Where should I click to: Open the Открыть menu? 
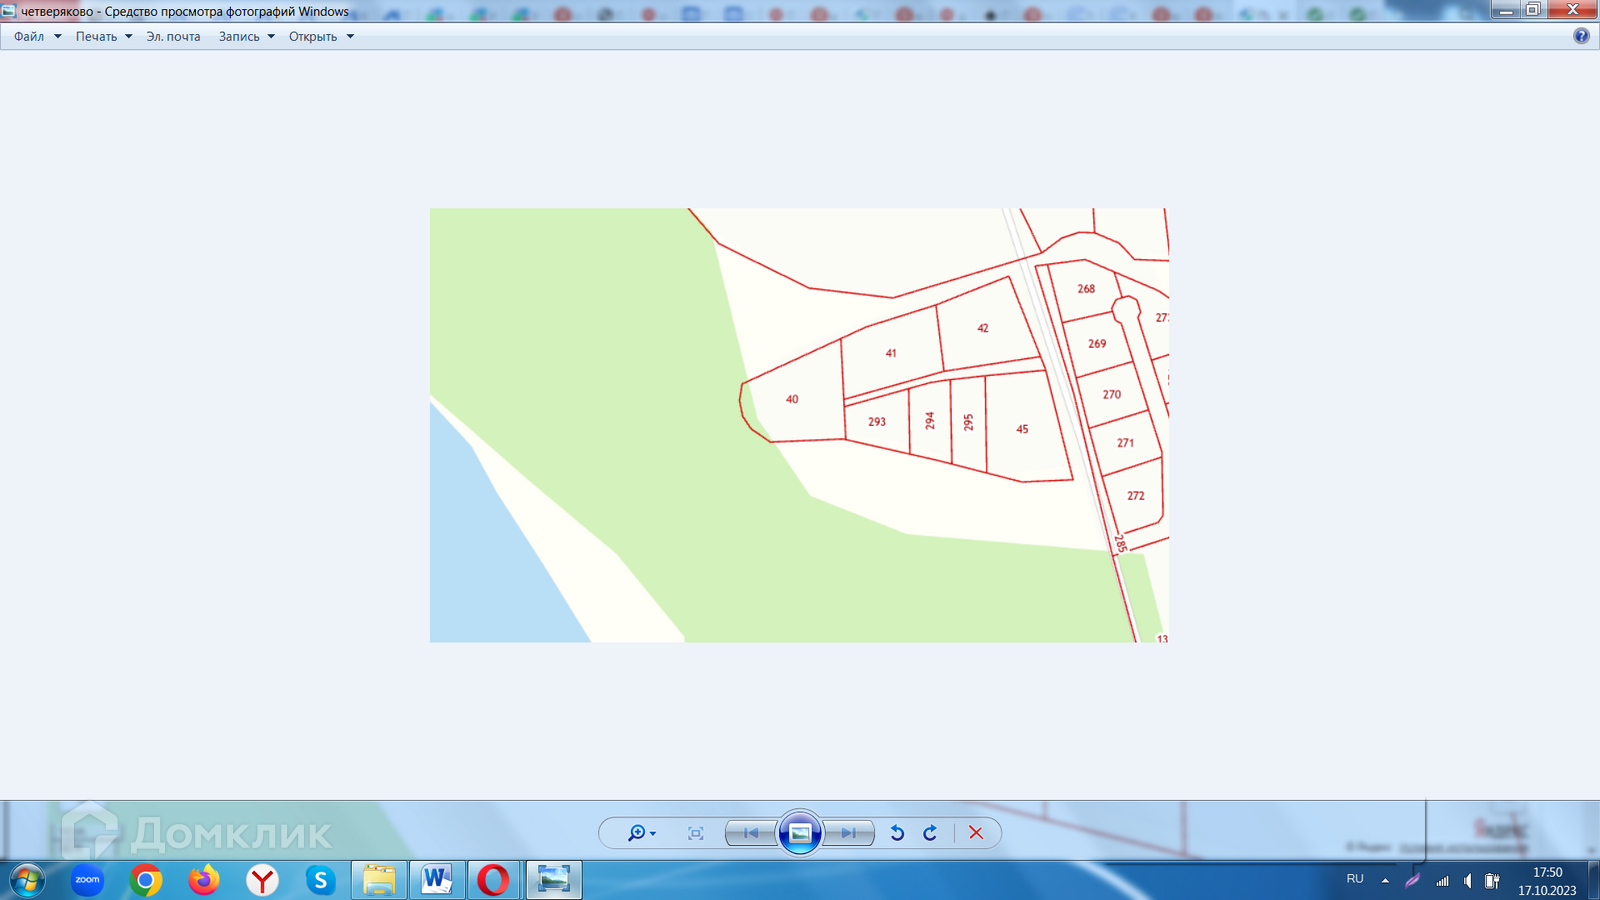pyautogui.click(x=321, y=36)
